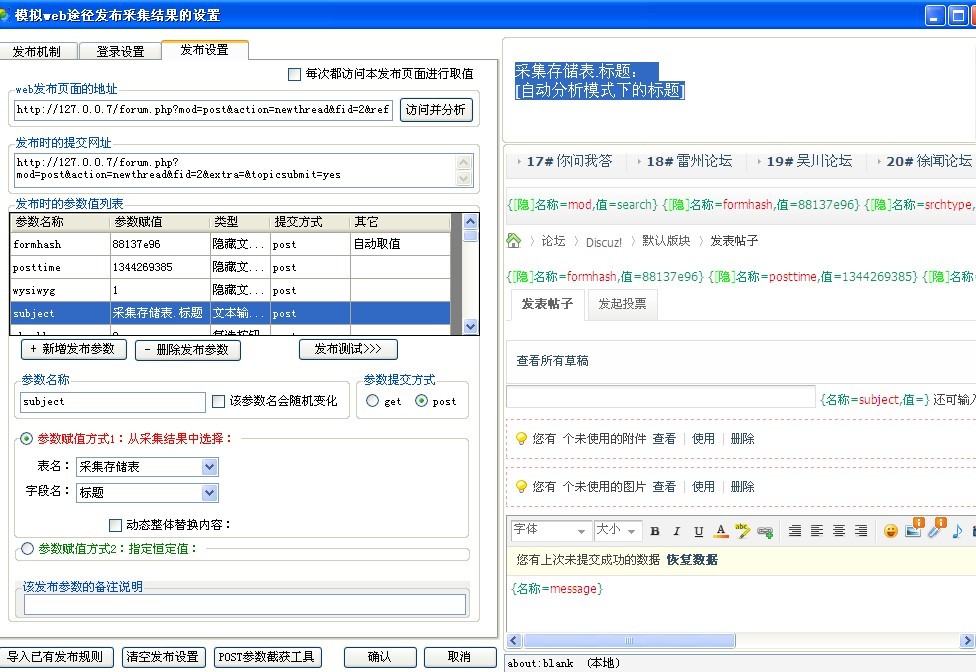Open the 字体 font dropdown in the editor
Screen dimensions: 976x672
tap(579, 531)
